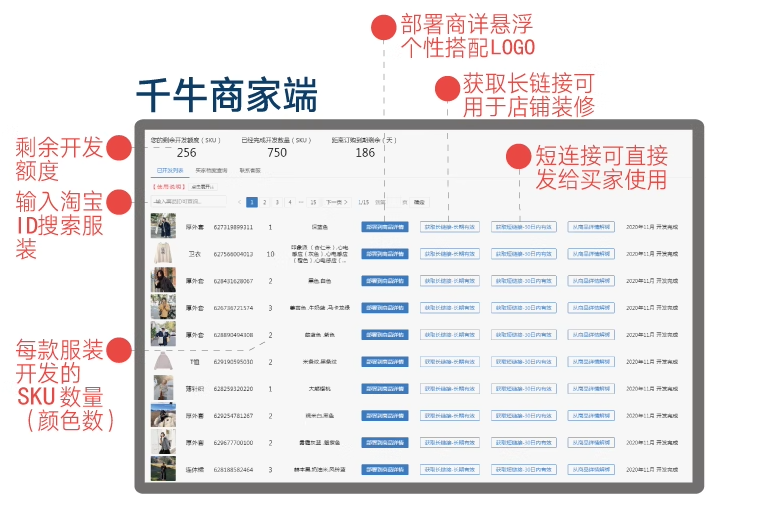Open the T恤 product thumbnail
The image size is (775, 525).
click(x=163, y=361)
